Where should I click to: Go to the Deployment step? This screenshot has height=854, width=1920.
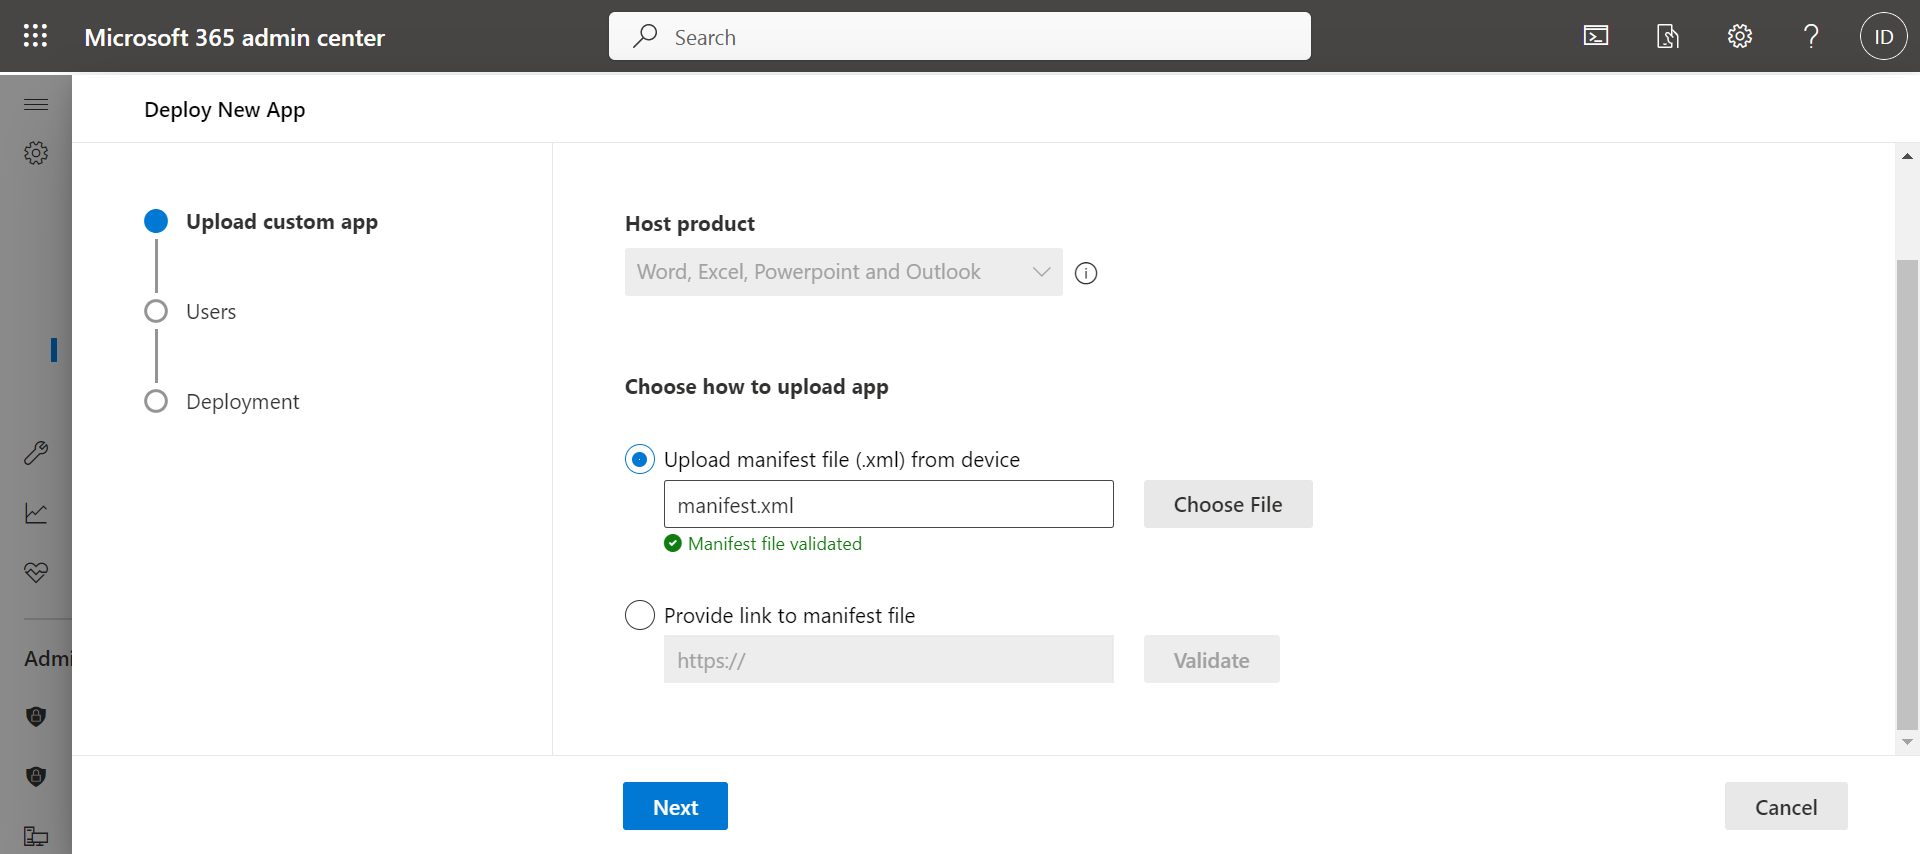tap(242, 402)
